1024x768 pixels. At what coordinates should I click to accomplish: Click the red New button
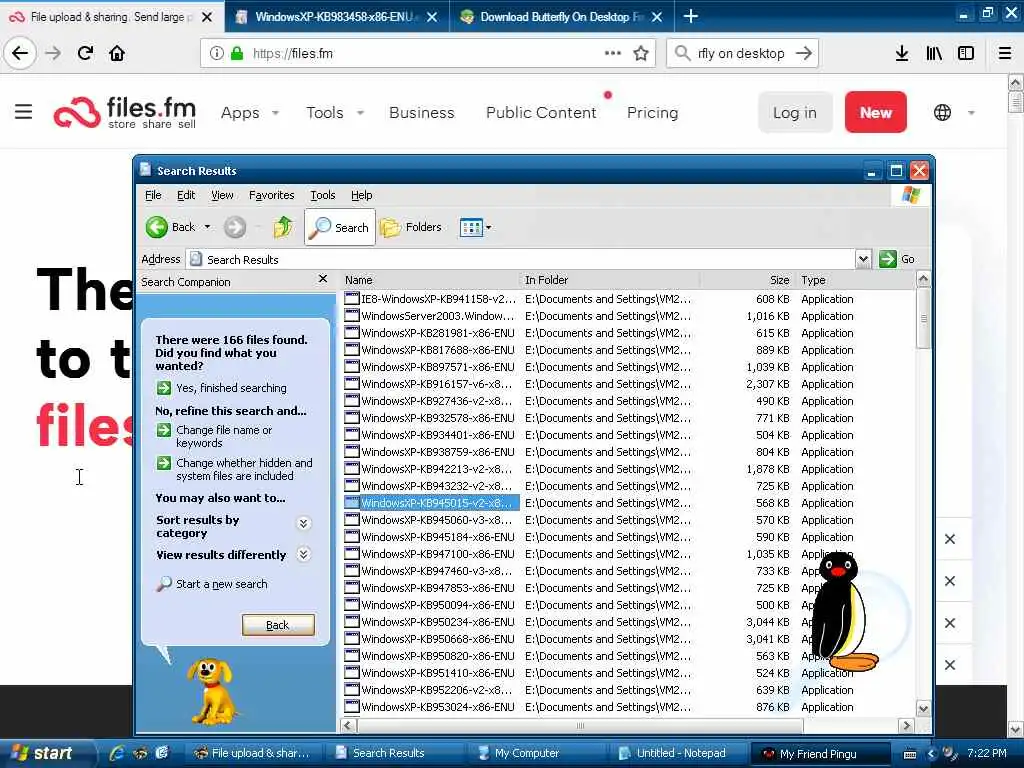click(x=875, y=112)
